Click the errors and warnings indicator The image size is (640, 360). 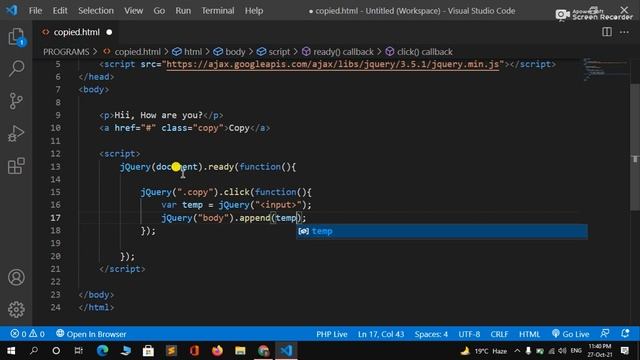click(27, 334)
